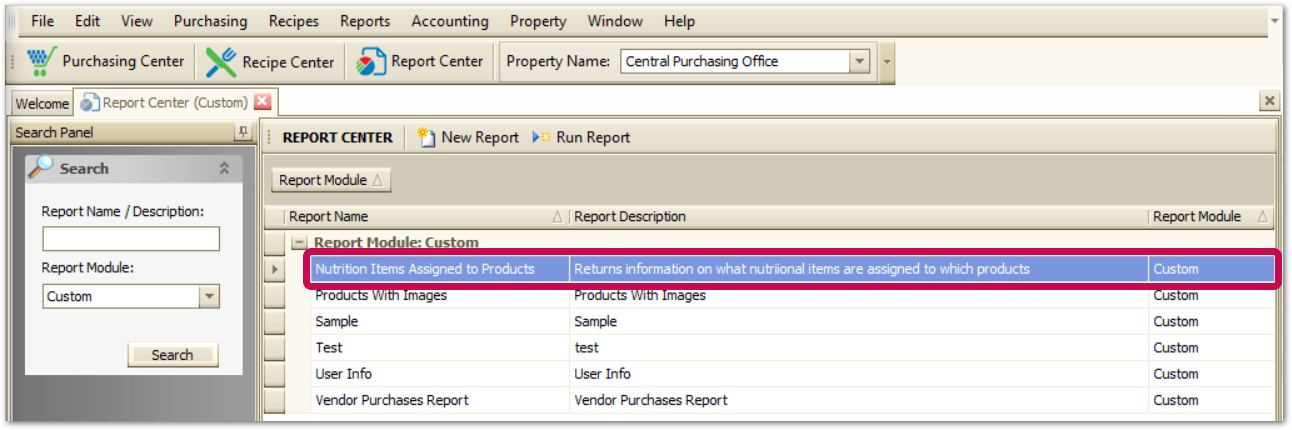Sort by Report Description column
1292x430 pixels.
[858, 216]
